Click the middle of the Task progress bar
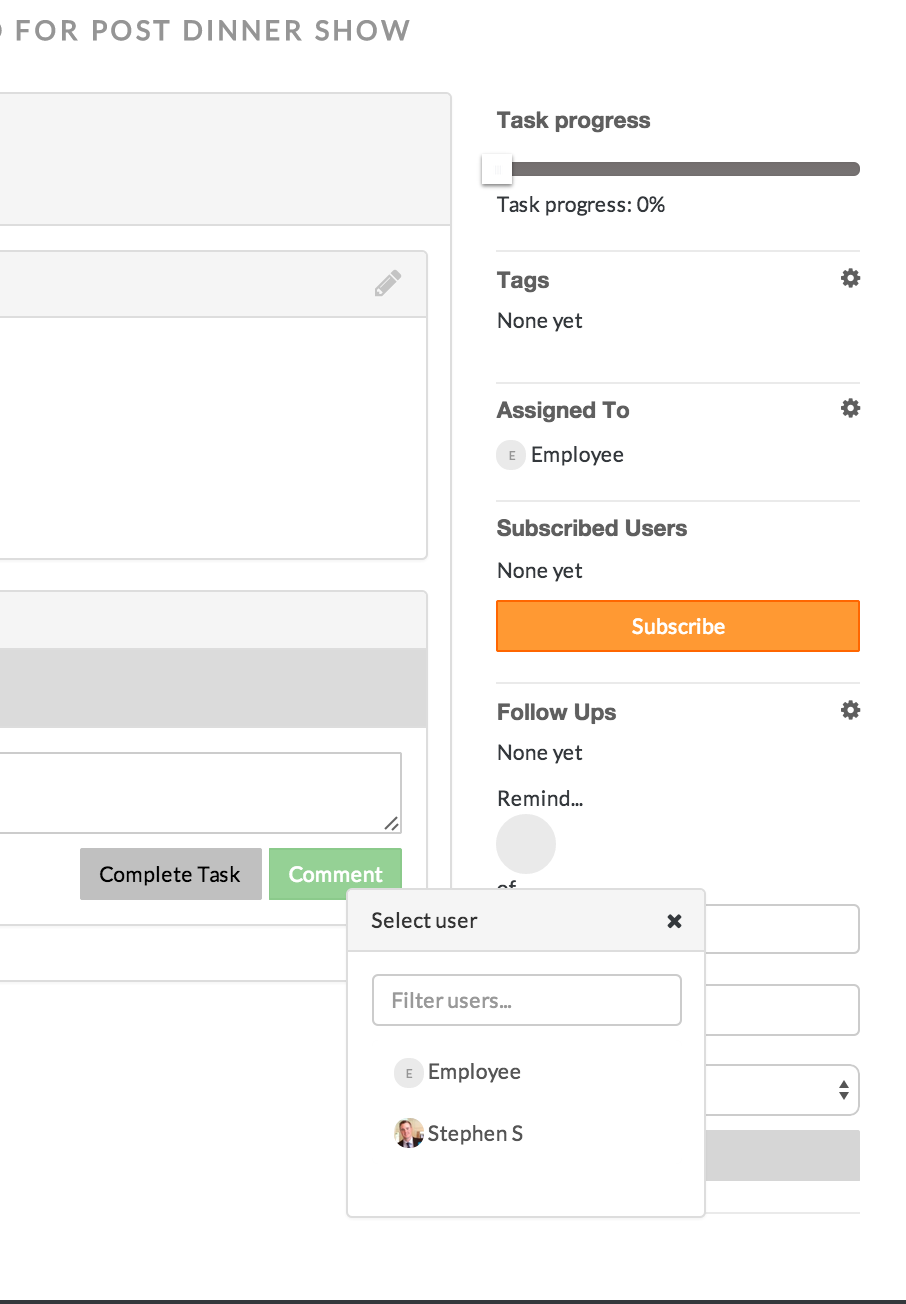Screen dimensions: 906x1304 (680, 169)
